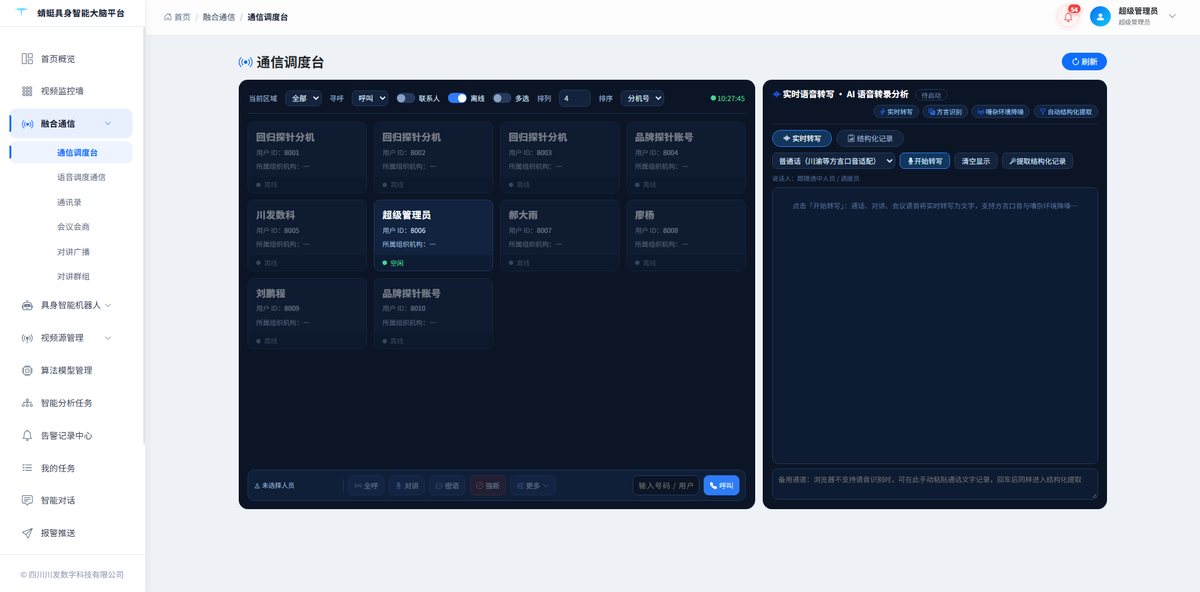
Task: Open the 排序 分机号 dropdown
Action: (641, 98)
